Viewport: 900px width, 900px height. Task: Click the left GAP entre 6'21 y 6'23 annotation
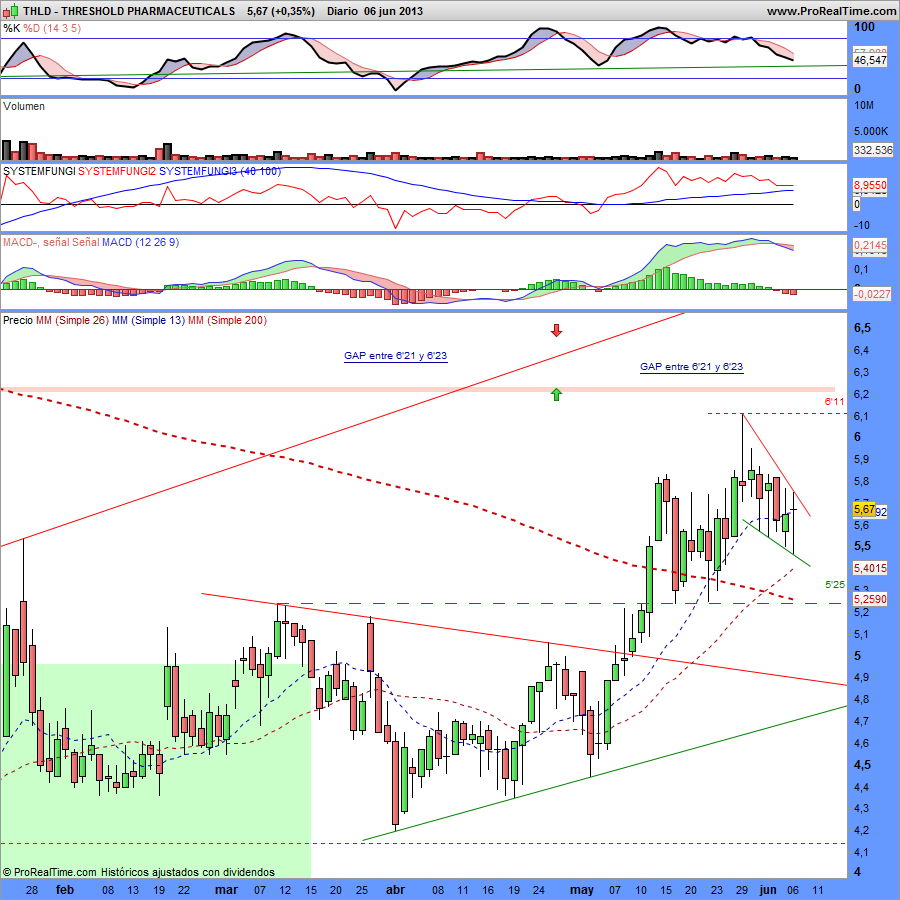coord(395,356)
